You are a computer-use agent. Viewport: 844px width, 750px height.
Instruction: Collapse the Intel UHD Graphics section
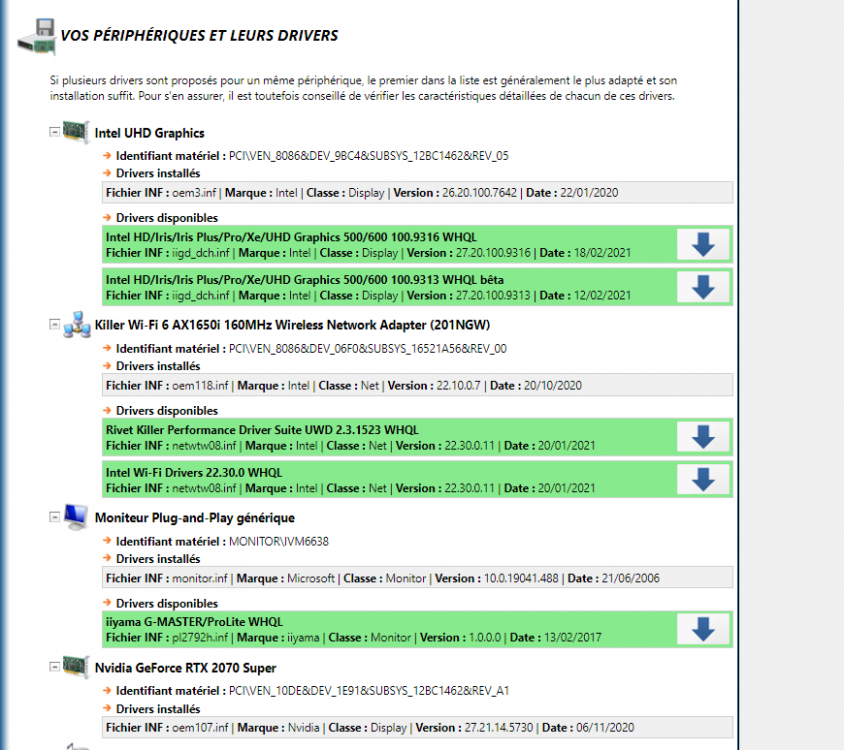pyautogui.click(x=54, y=132)
